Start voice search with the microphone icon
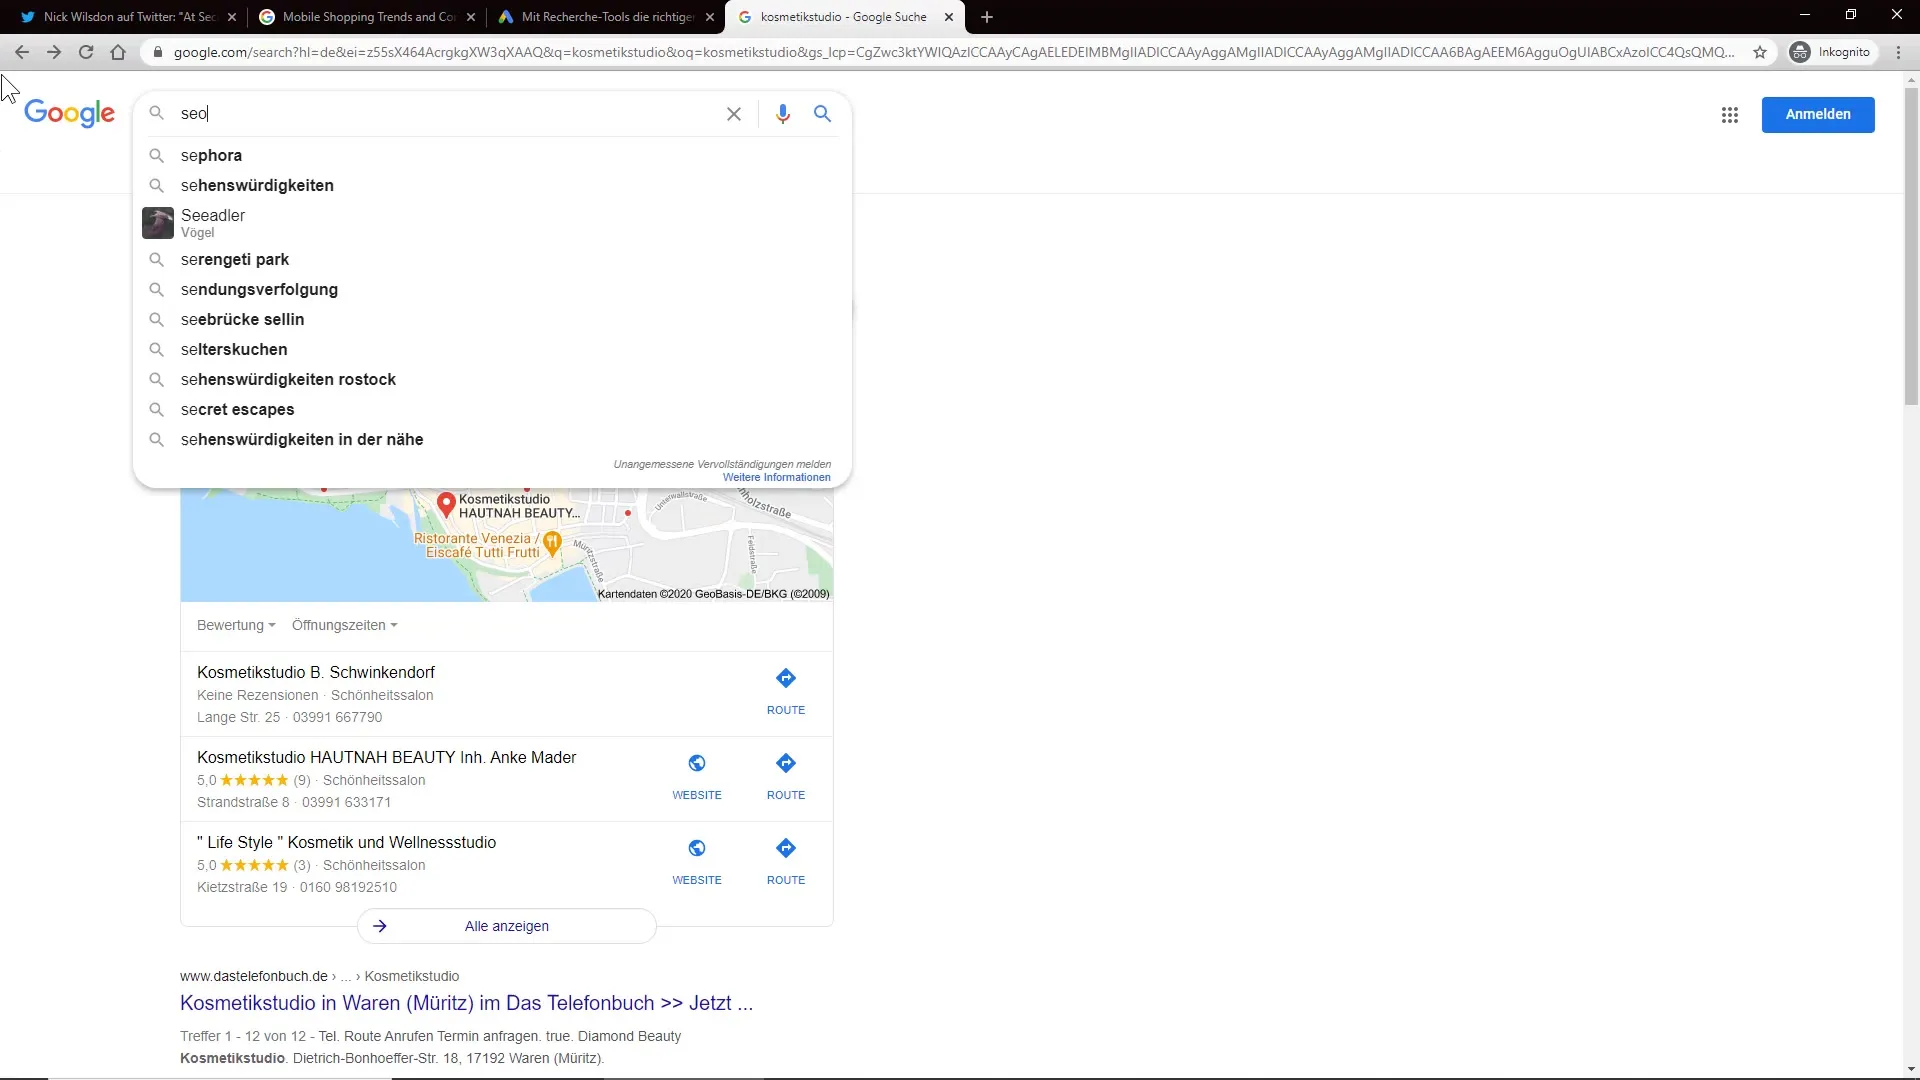Viewport: 1920px width, 1080px height. (x=783, y=114)
